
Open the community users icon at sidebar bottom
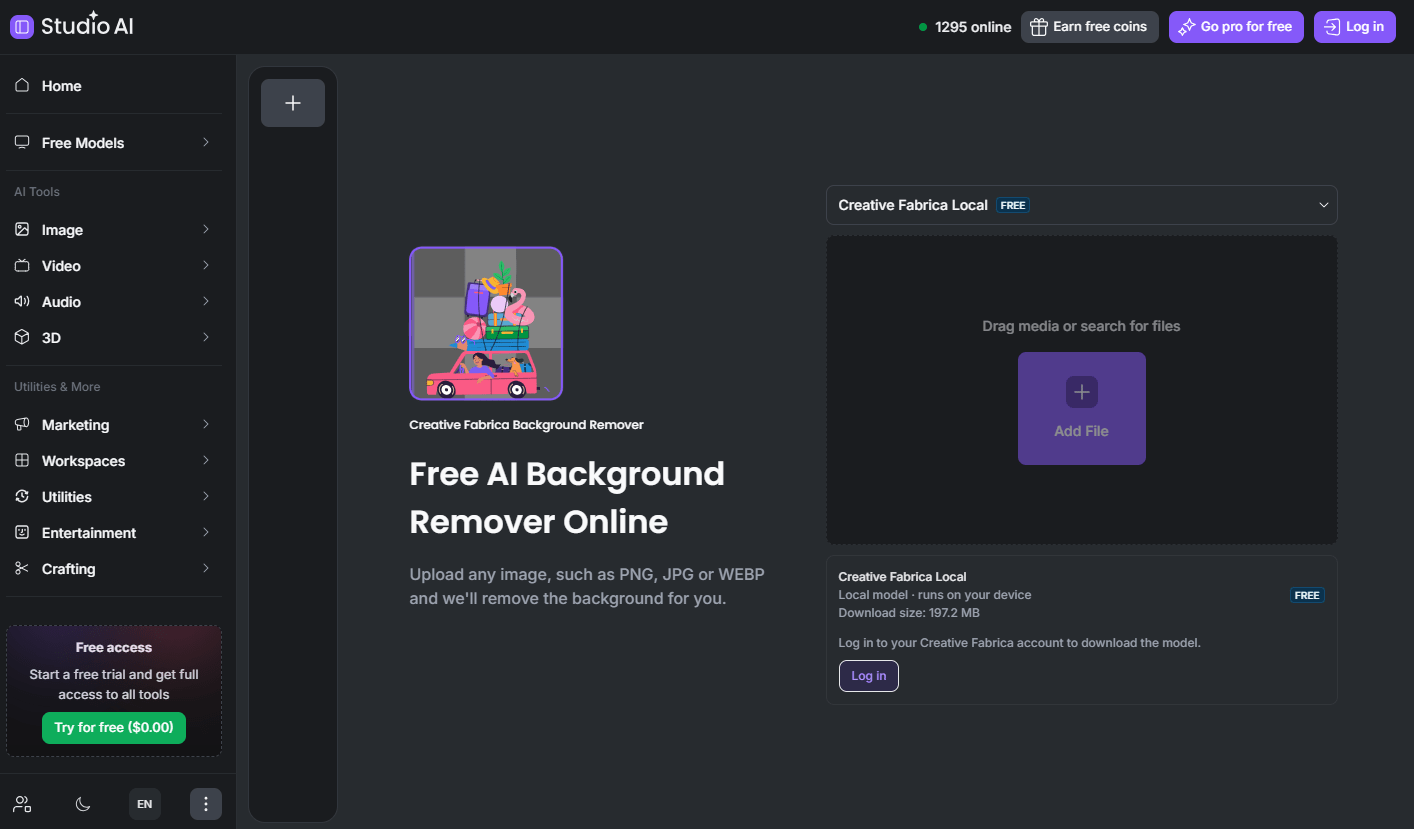[22, 804]
